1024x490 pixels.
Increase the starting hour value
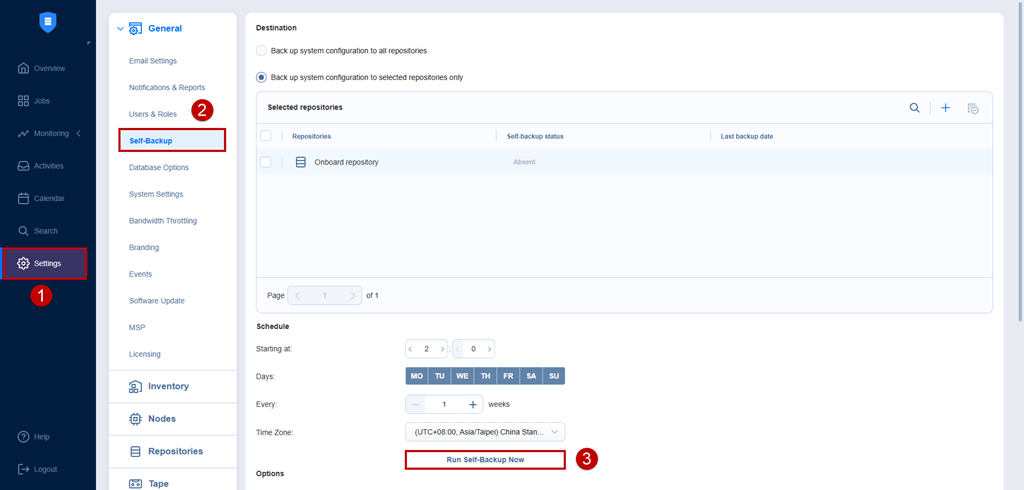tap(442, 349)
